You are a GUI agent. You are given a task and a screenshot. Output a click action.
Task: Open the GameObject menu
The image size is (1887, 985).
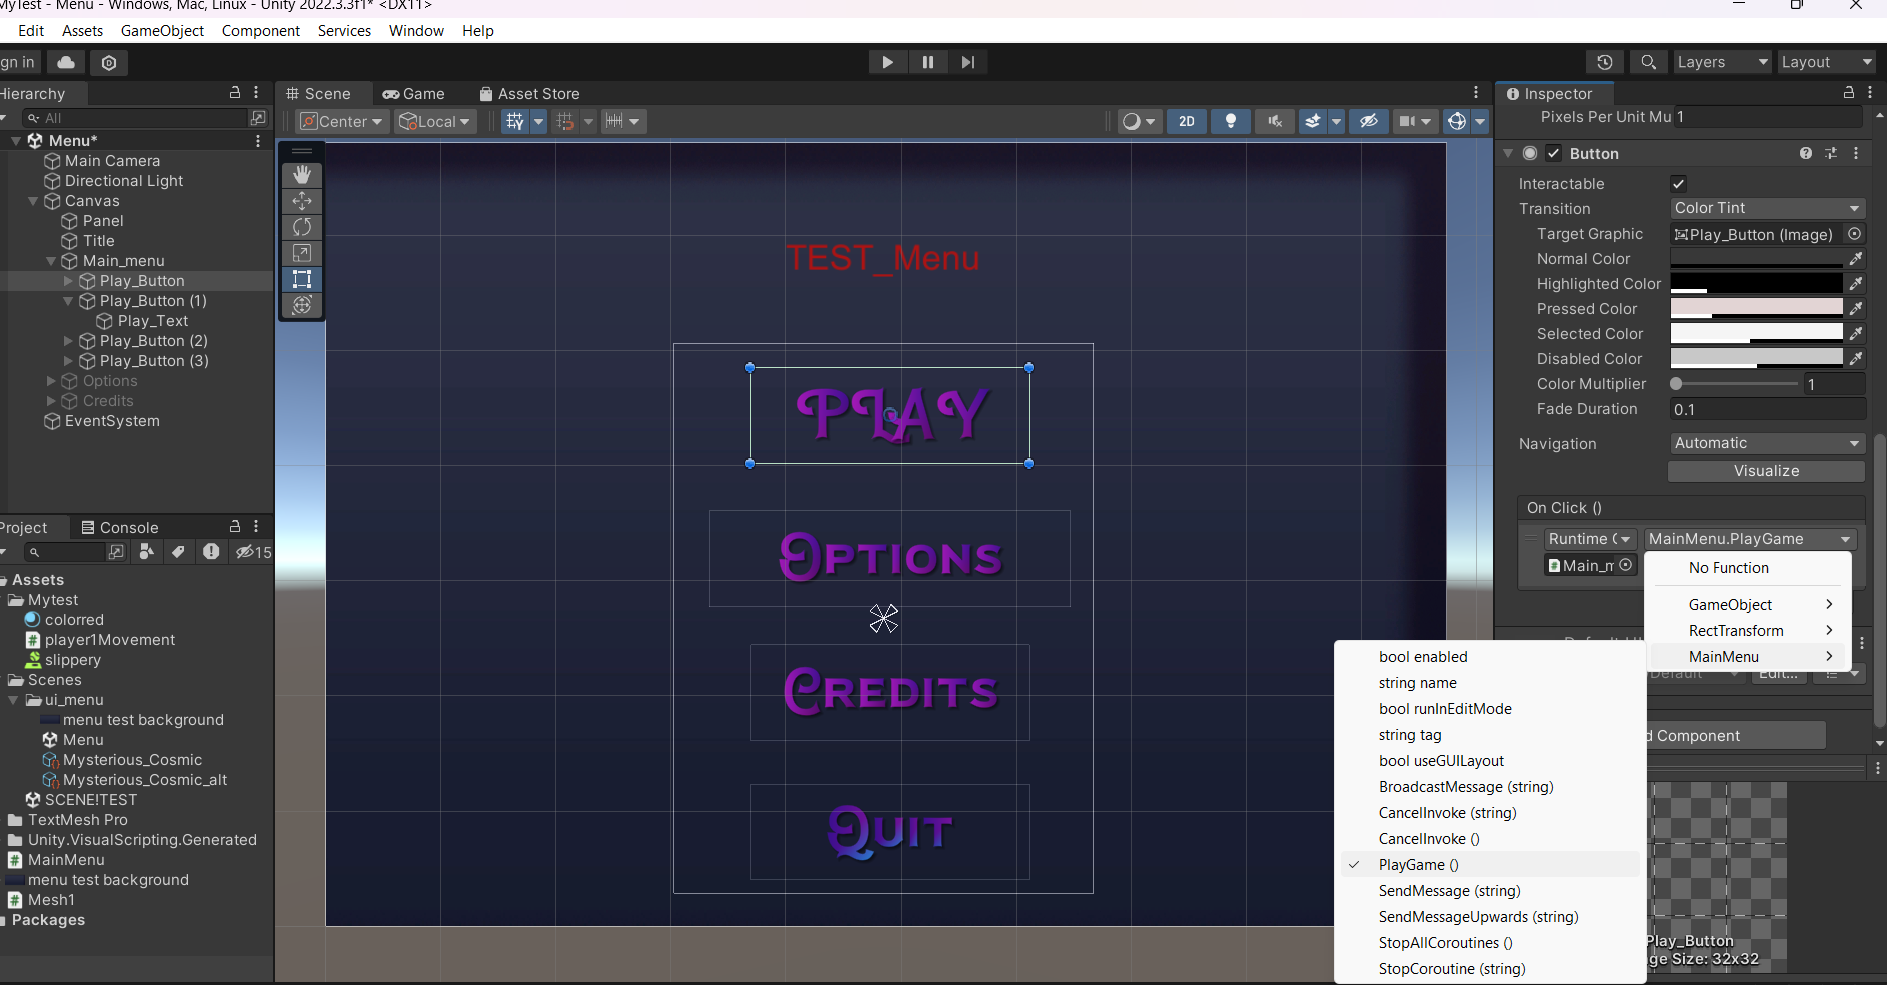click(162, 31)
